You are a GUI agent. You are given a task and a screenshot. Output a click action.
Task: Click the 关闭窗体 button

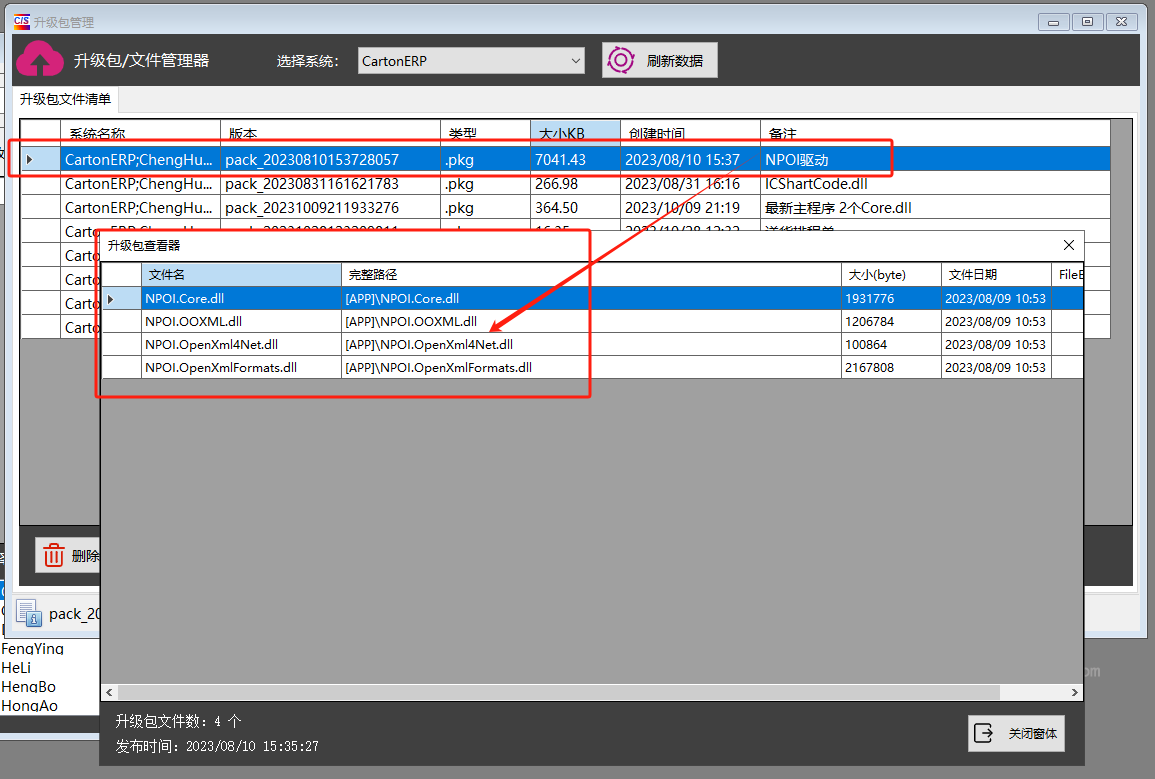point(1016,733)
